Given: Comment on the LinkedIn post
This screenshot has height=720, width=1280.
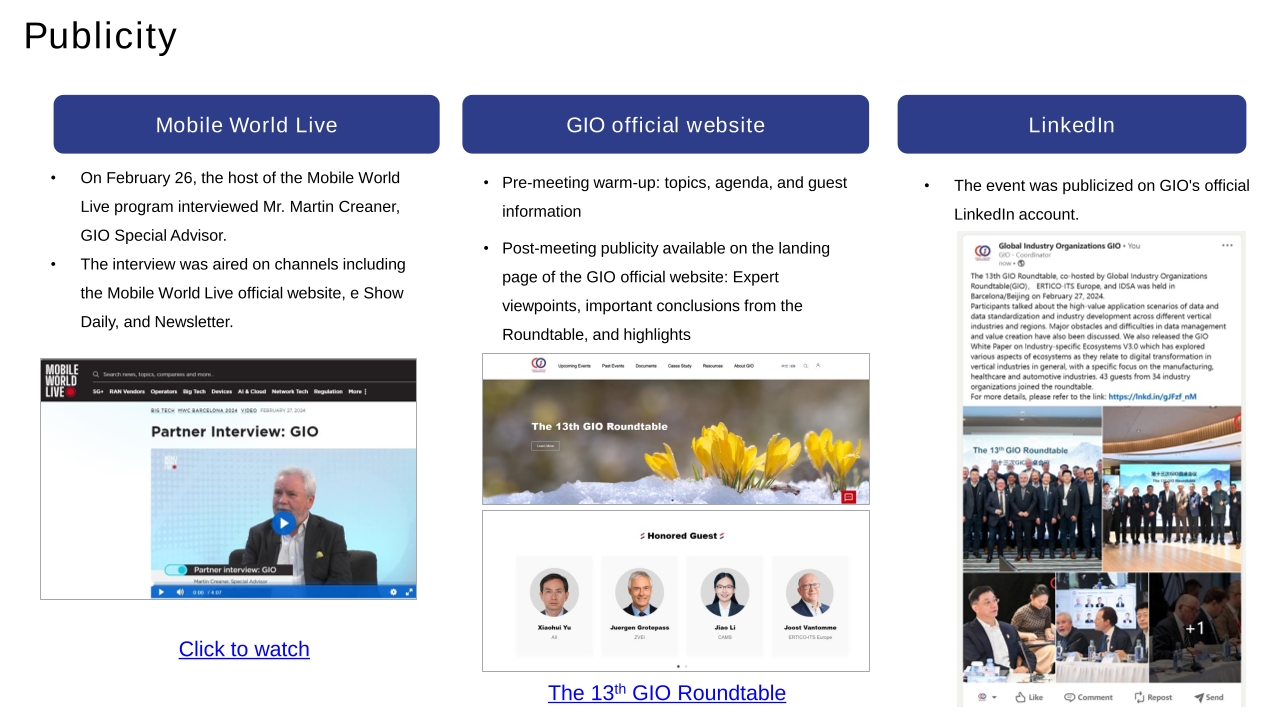Looking at the screenshot, I should (x=1088, y=697).
